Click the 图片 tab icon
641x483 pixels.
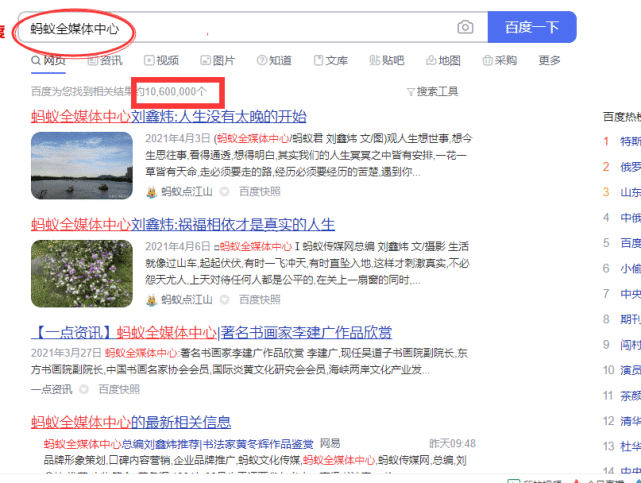click(205, 60)
